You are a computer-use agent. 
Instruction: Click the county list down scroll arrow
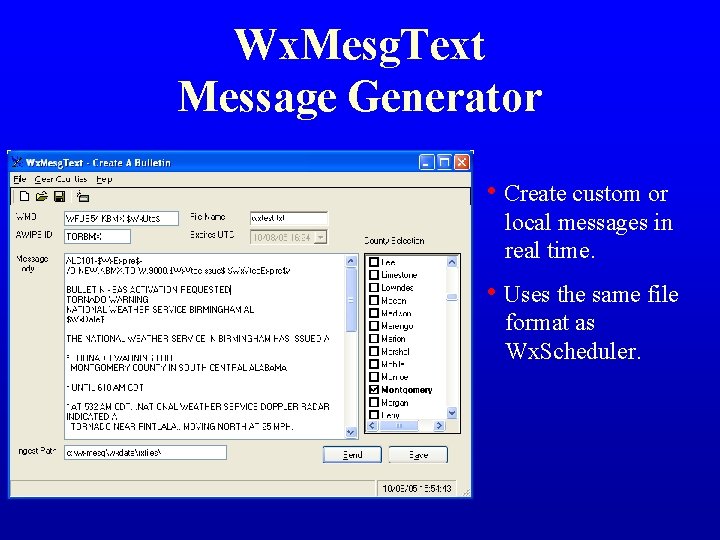coord(452,413)
